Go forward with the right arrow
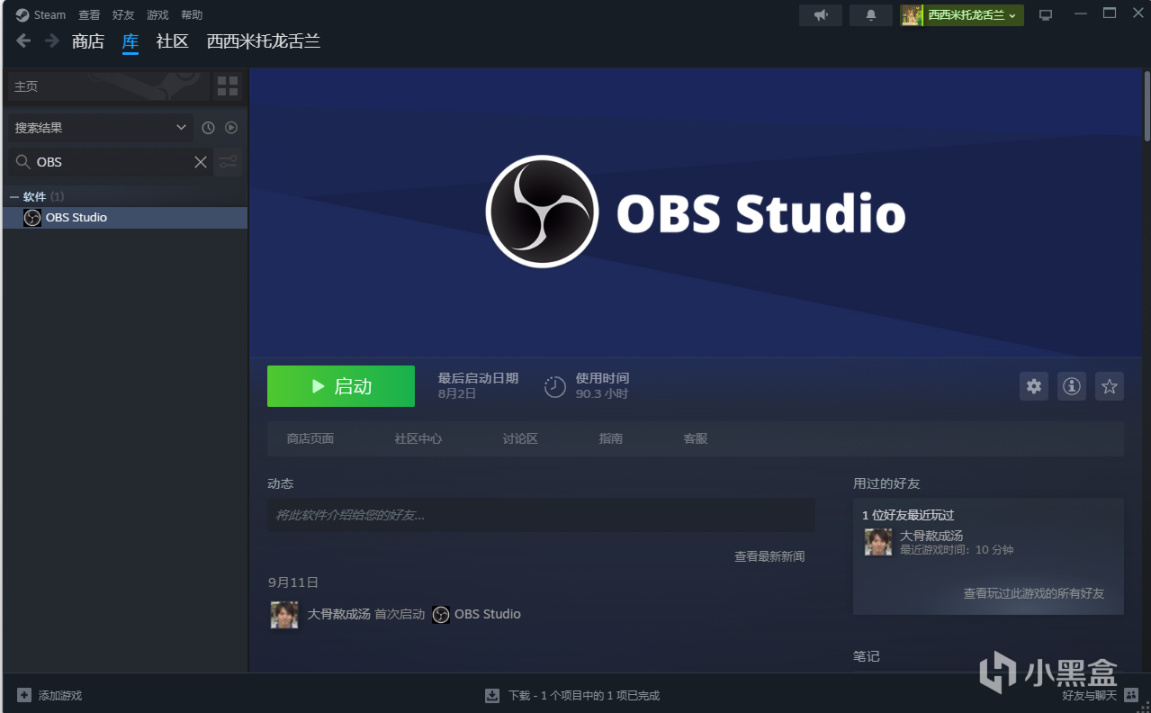 (x=51, y=41)
